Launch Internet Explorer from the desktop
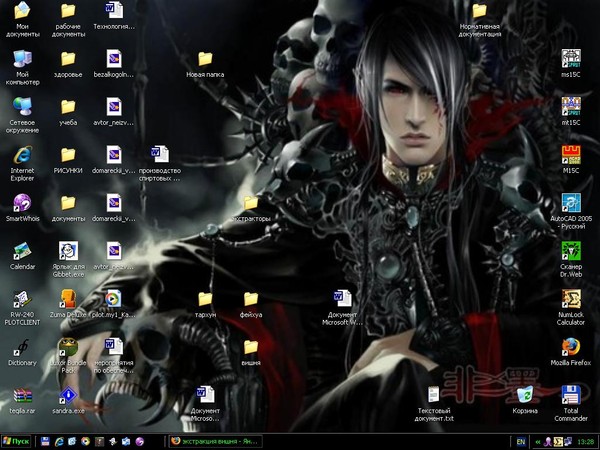Viewport: 600px width, 450px height. 22,163
